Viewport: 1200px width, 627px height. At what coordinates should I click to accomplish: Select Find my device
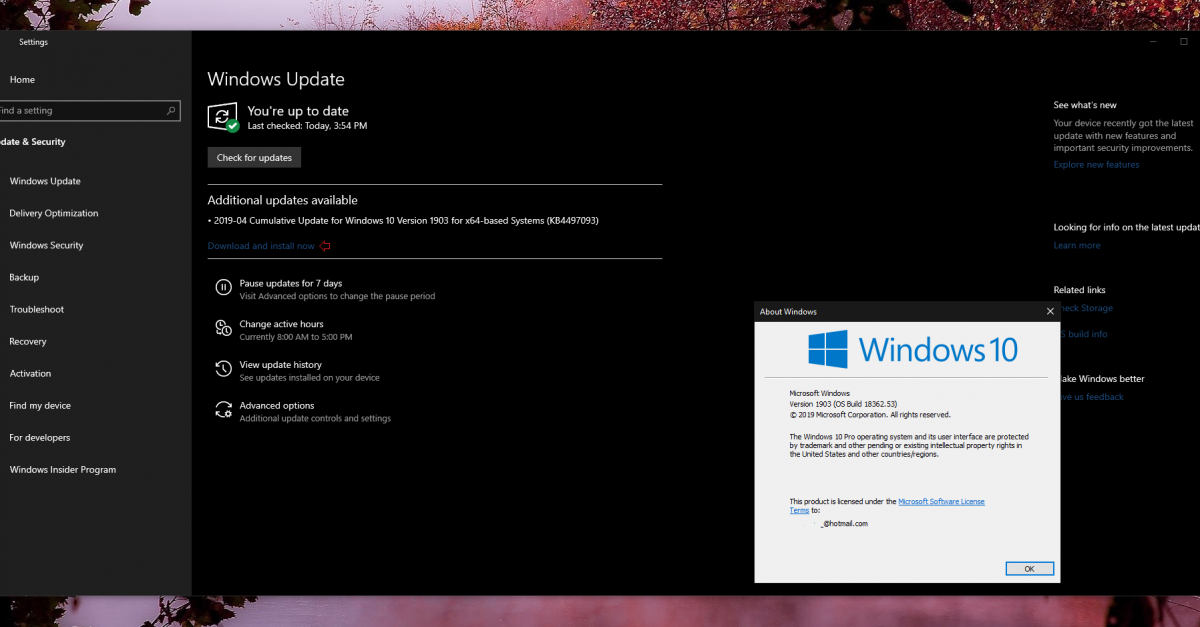[x=40, y=405]
